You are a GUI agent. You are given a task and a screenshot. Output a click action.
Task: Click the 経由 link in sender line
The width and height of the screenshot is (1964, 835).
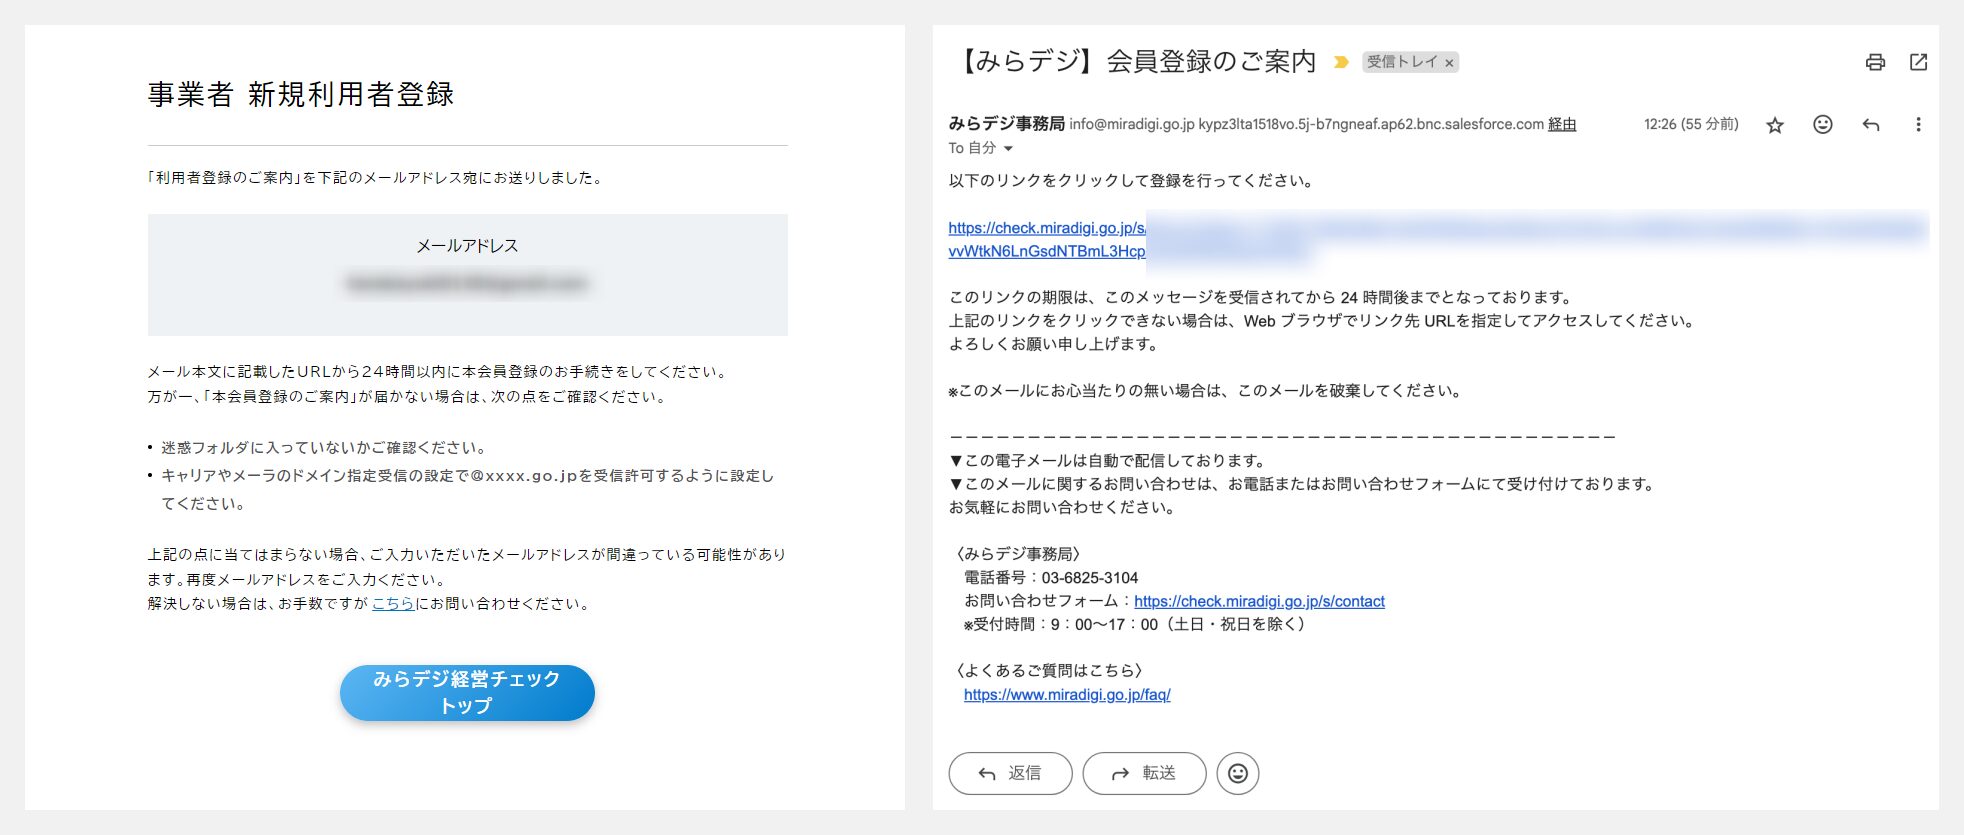point(1562,124)
